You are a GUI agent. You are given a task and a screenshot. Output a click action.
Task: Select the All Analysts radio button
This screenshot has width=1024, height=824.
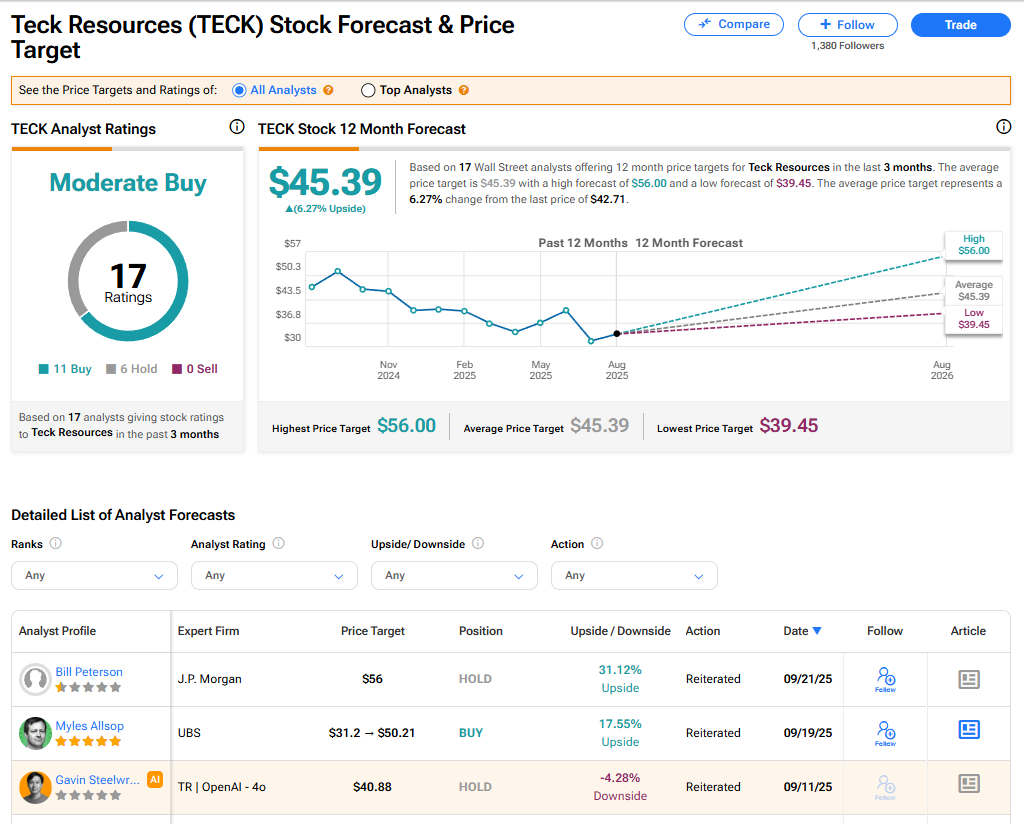point(239,90)
